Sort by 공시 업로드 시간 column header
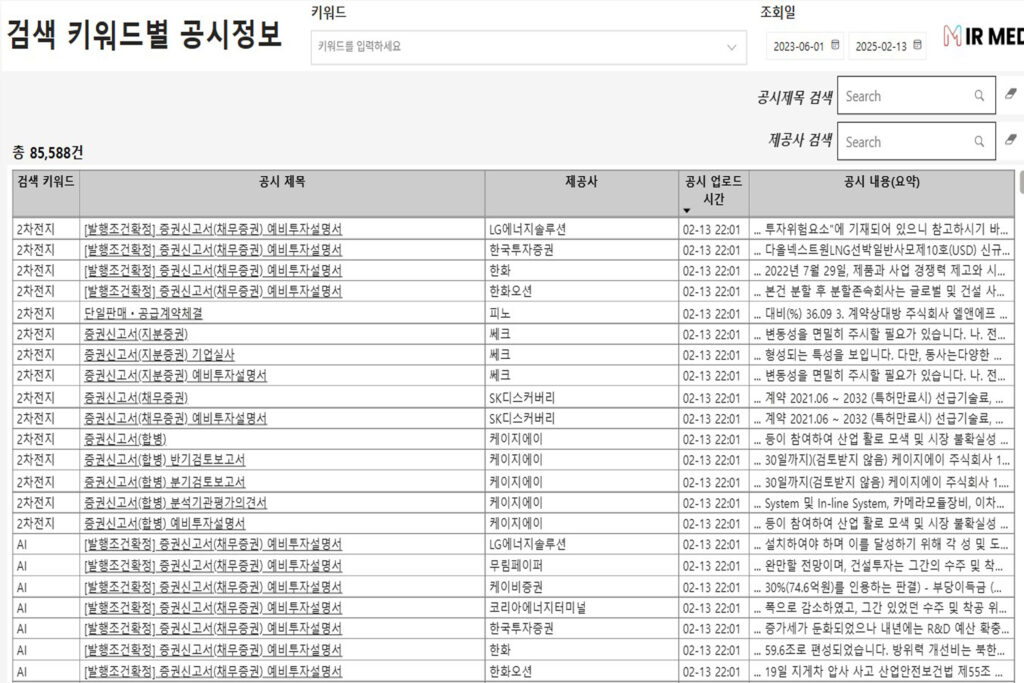The height and width of the screenshot is (683, 1024). tap(713, 193)
